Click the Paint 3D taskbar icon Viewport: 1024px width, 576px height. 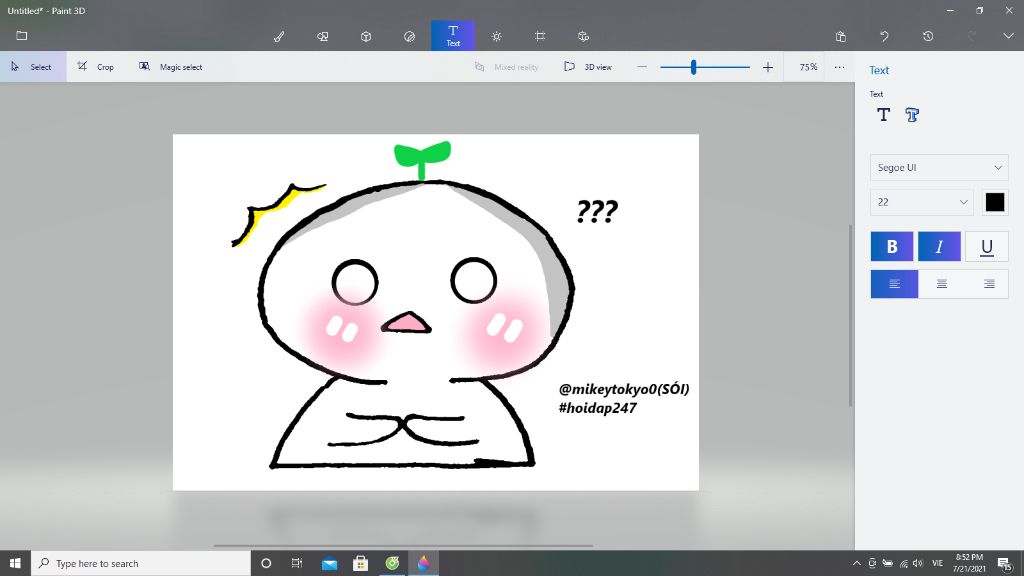pyautogui.click(x=423, y=563)
